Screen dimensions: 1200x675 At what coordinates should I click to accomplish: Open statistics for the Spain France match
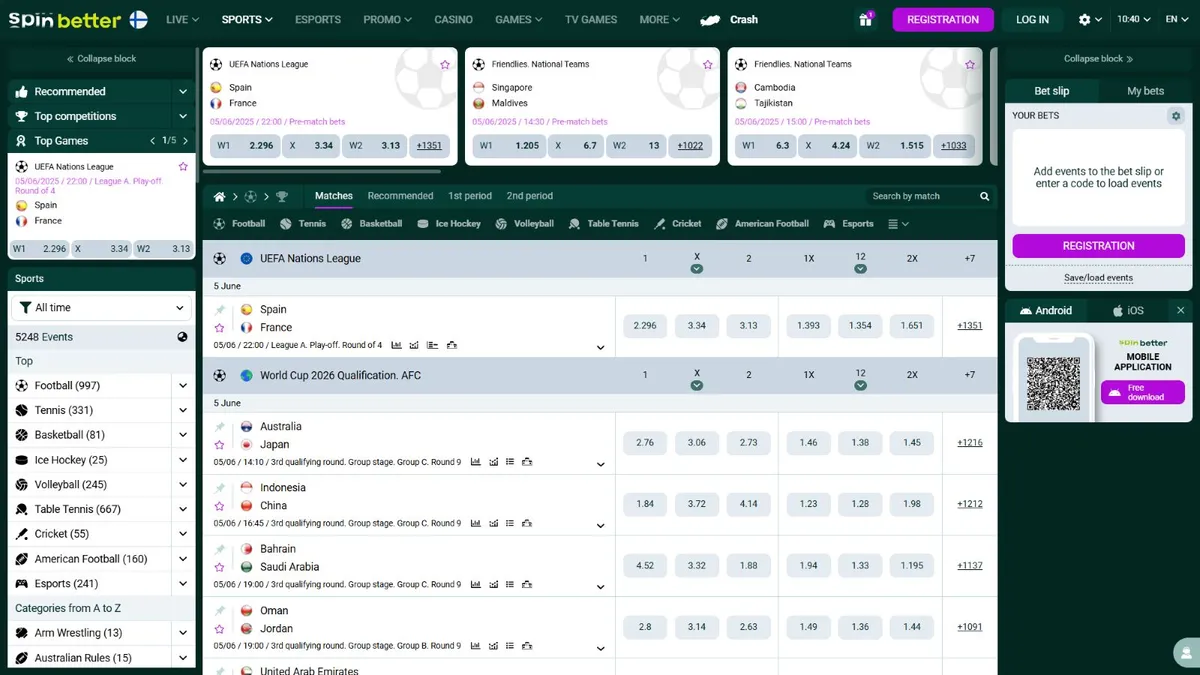click(x=394, y=344)
